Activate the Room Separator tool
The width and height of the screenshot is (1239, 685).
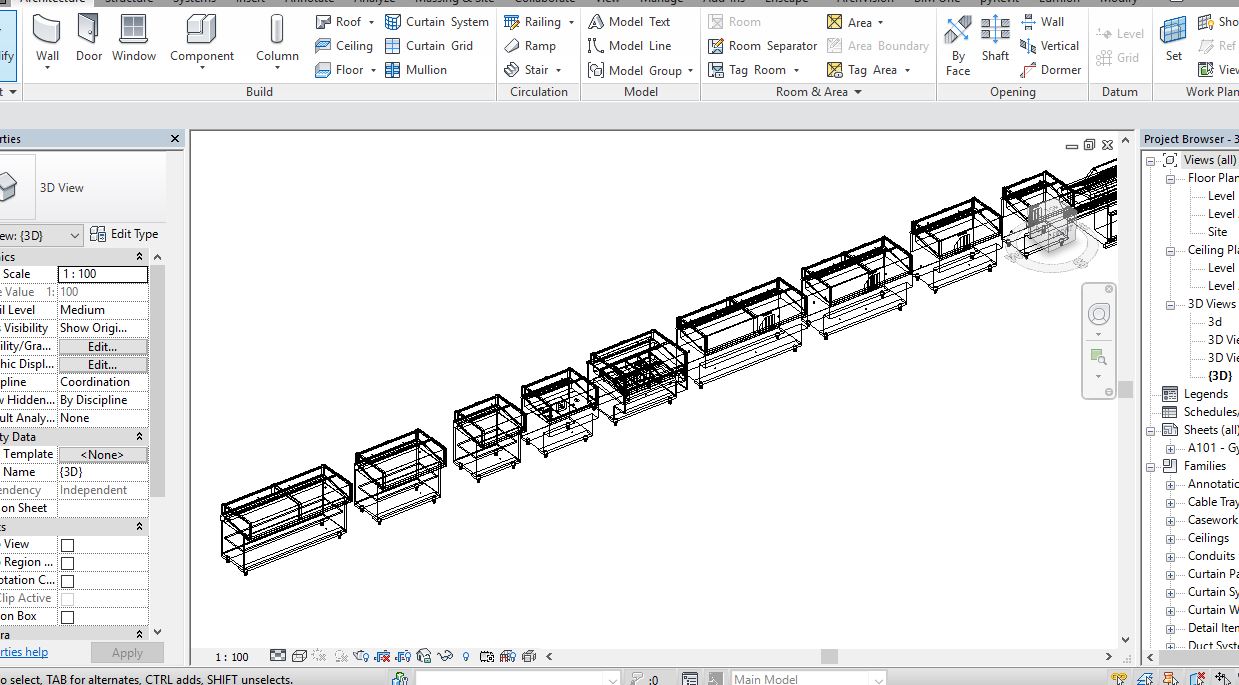[x=763, y=46]
